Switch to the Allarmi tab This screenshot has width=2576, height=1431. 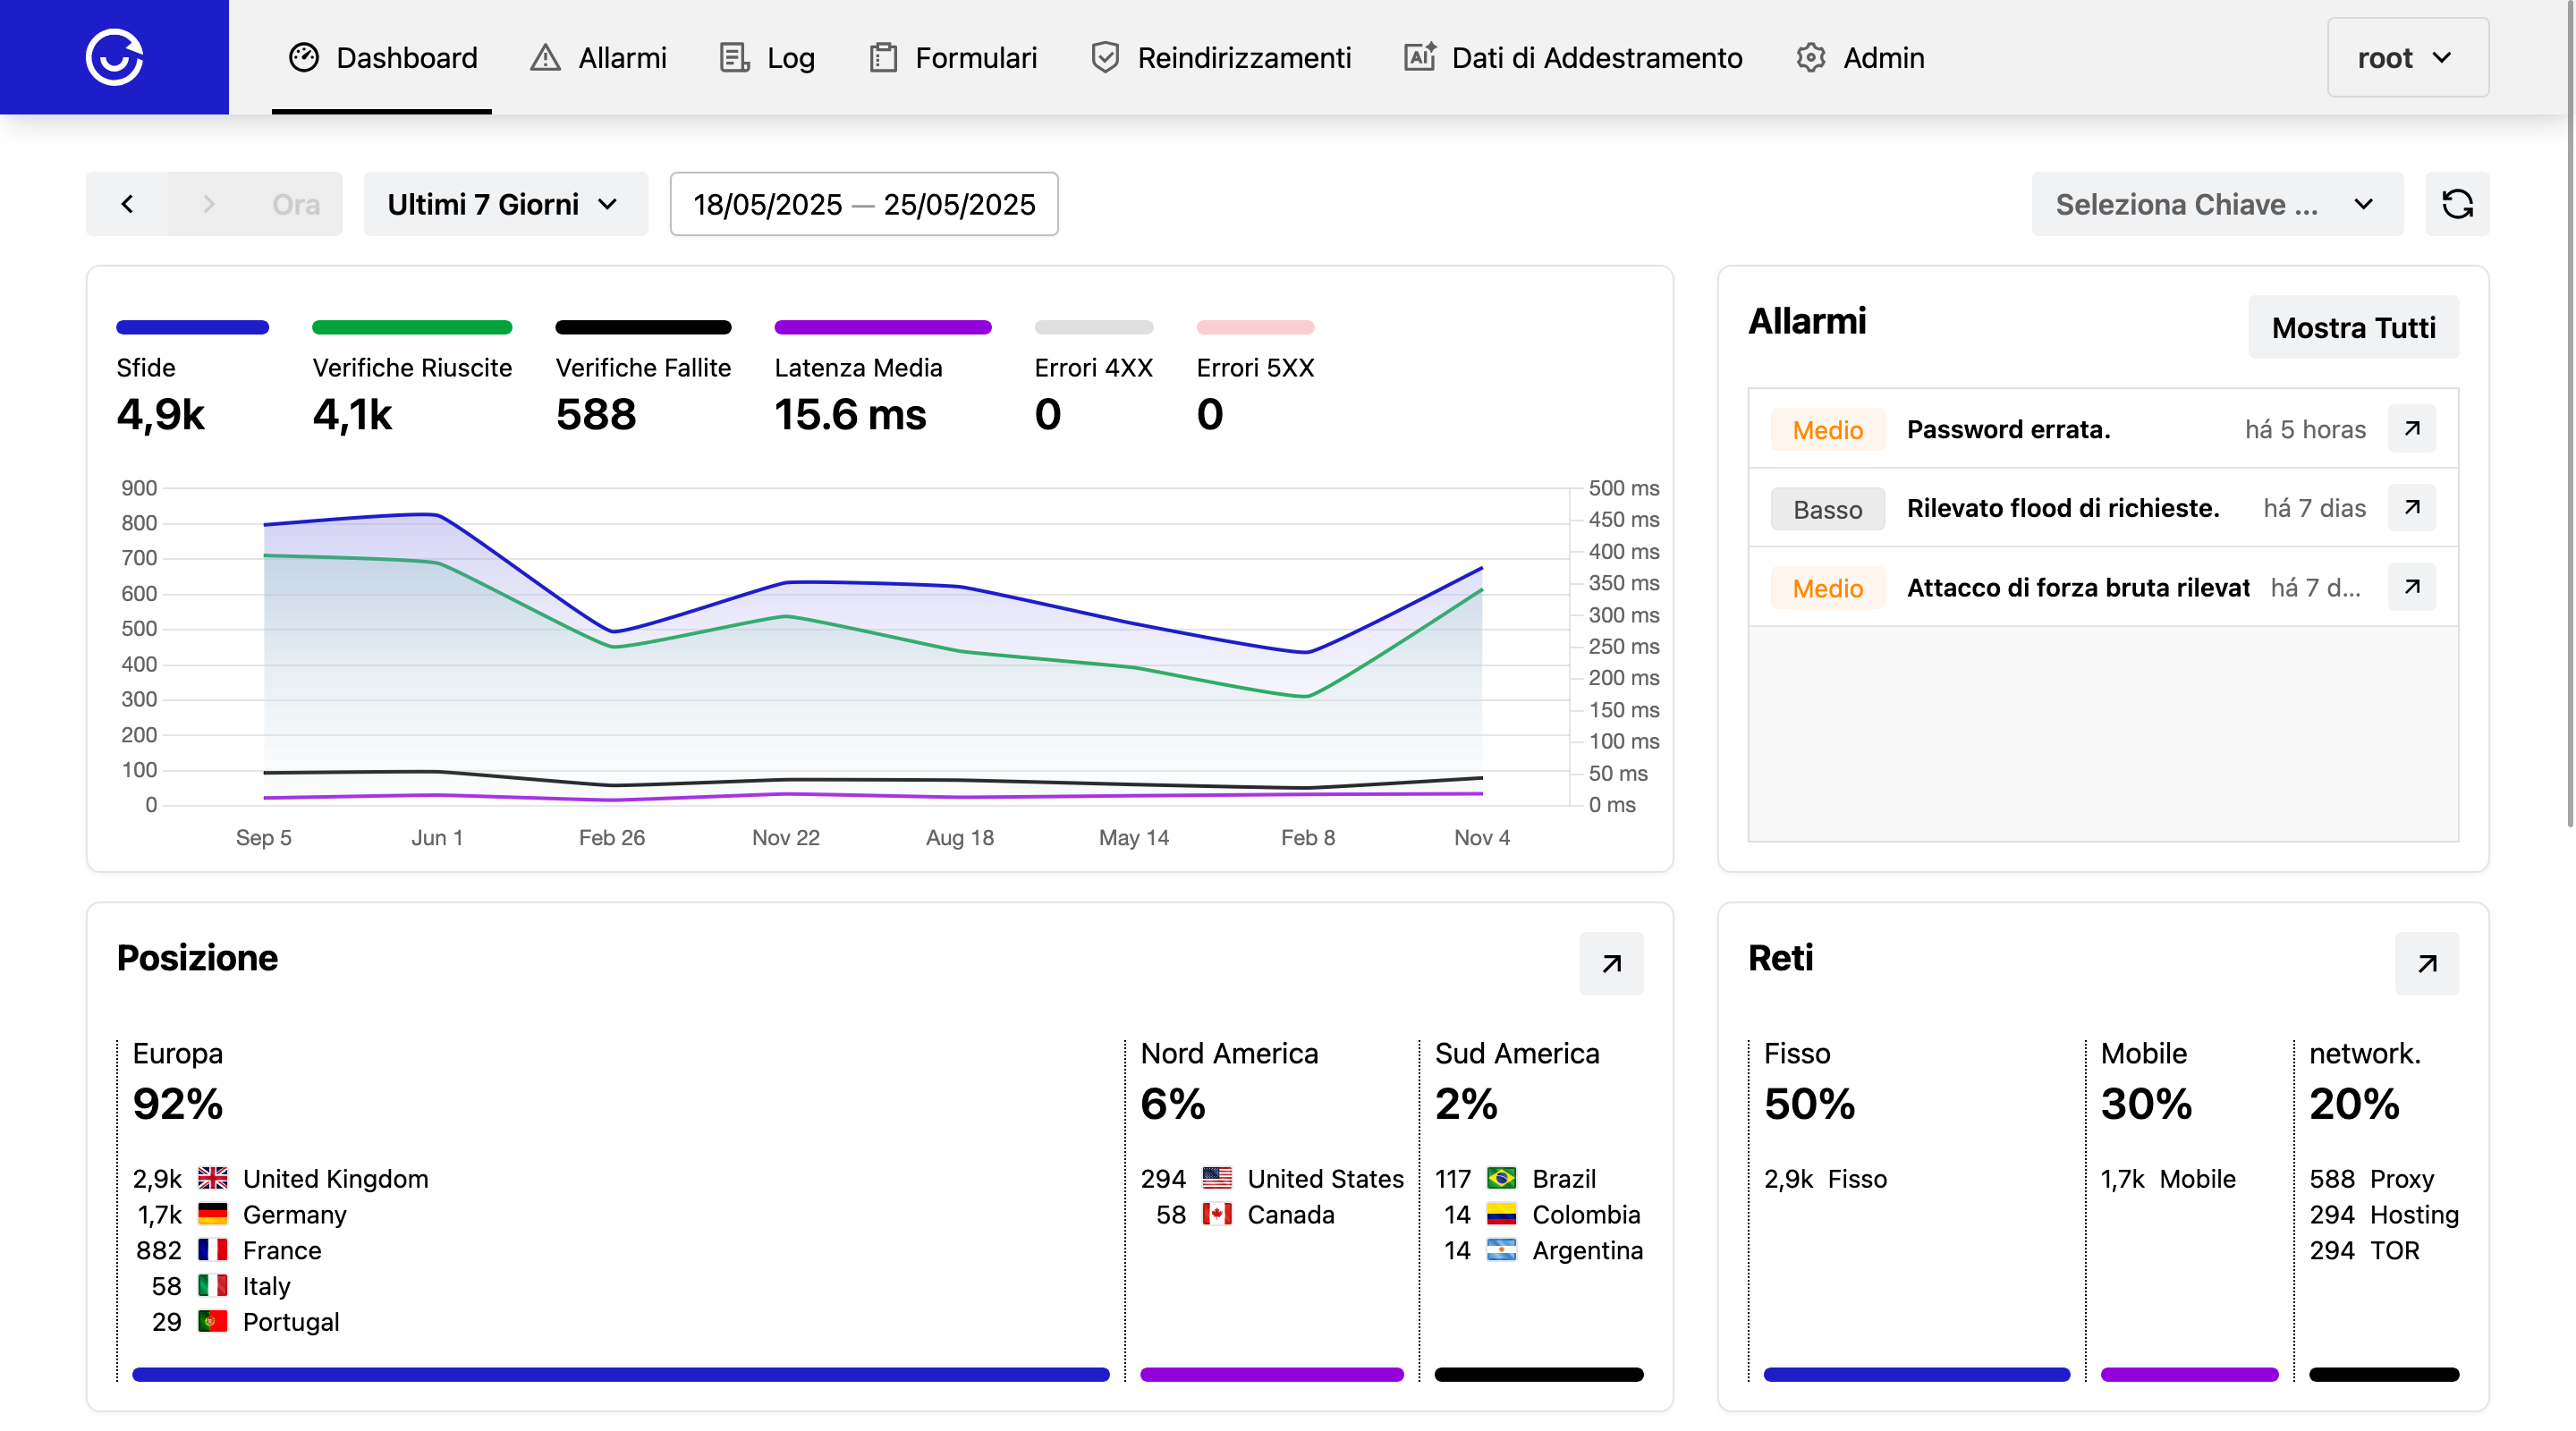[x=598, y=58]
